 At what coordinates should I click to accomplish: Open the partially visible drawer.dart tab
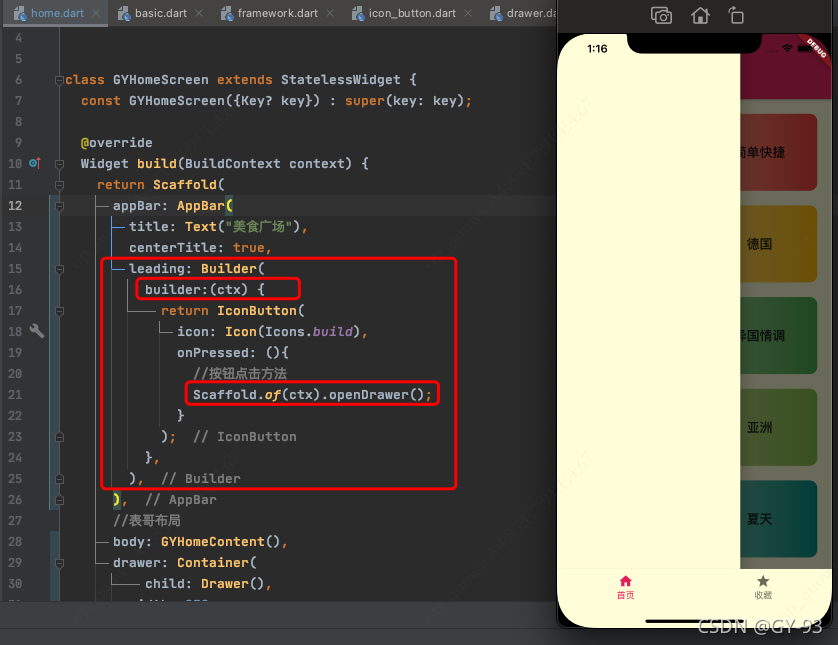click(523, 13)
